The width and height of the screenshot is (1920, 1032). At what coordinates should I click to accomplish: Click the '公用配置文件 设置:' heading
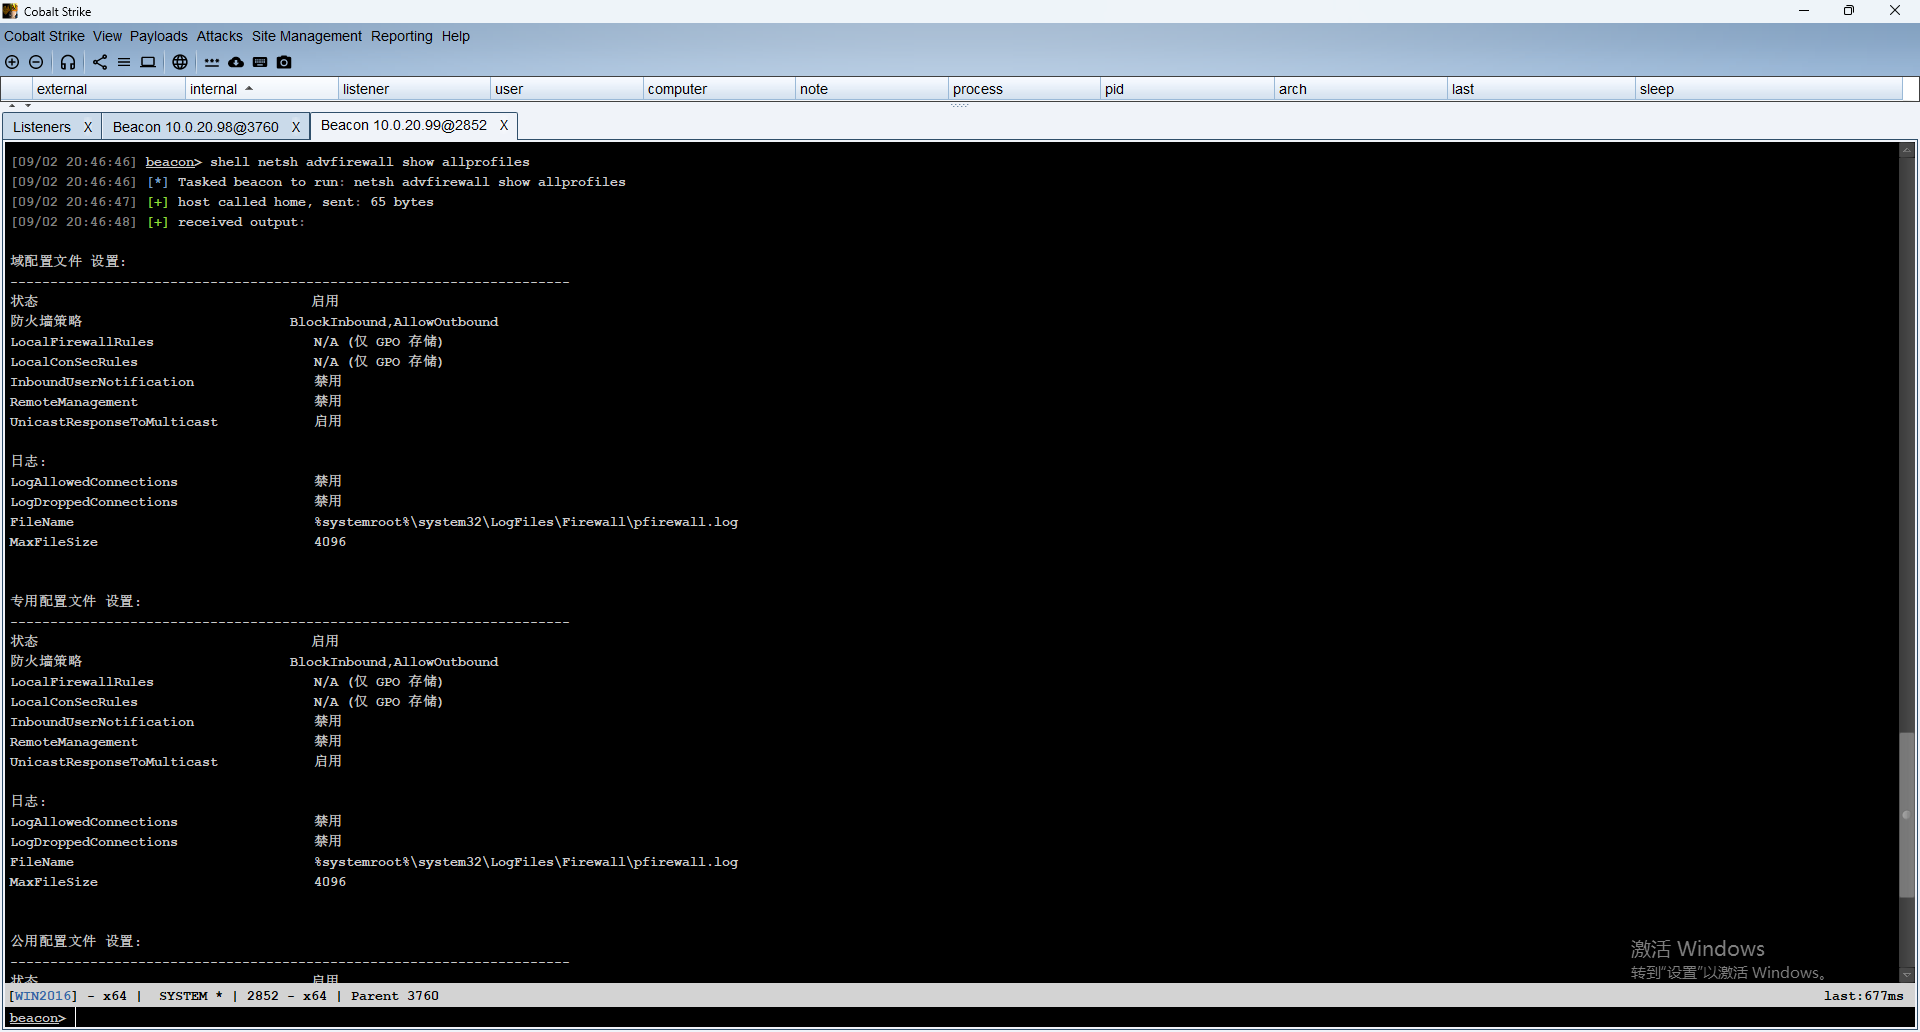pyautogui.click(x=76, y=941)
